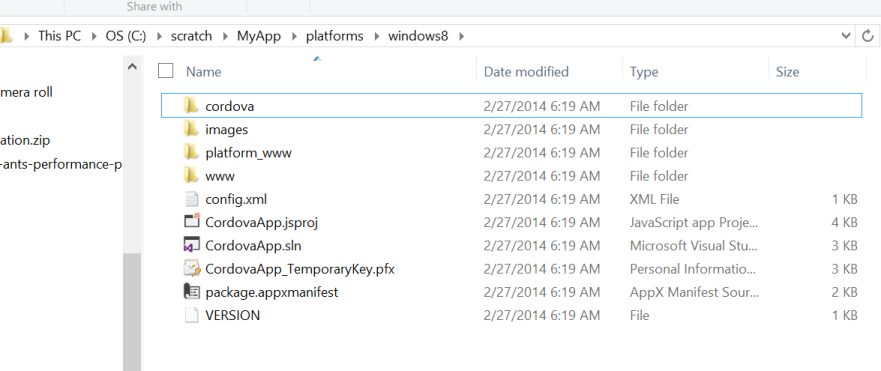Select the VERSION file name

click(233, 315)
